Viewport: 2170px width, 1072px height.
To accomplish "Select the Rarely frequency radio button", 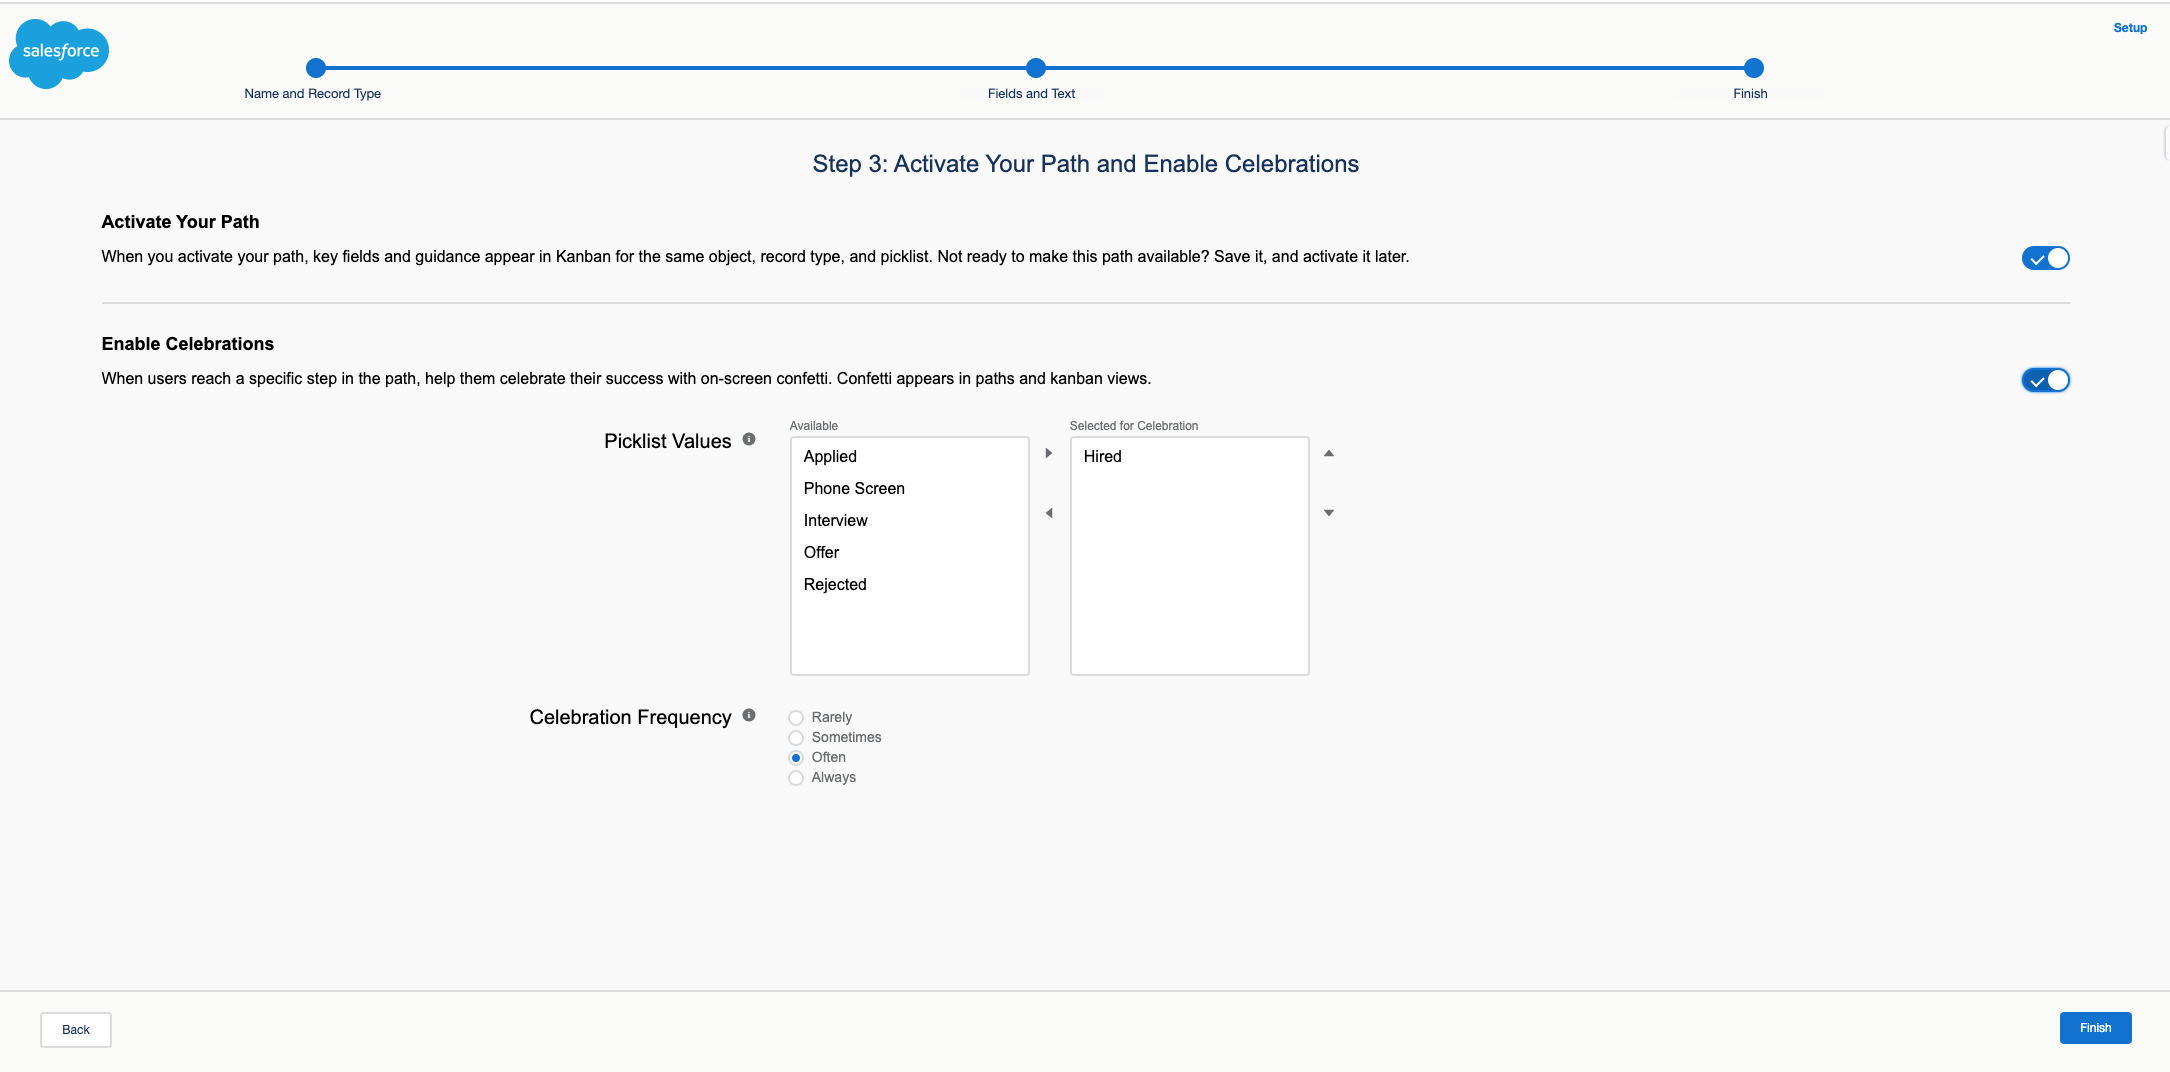I will (796, 718).
